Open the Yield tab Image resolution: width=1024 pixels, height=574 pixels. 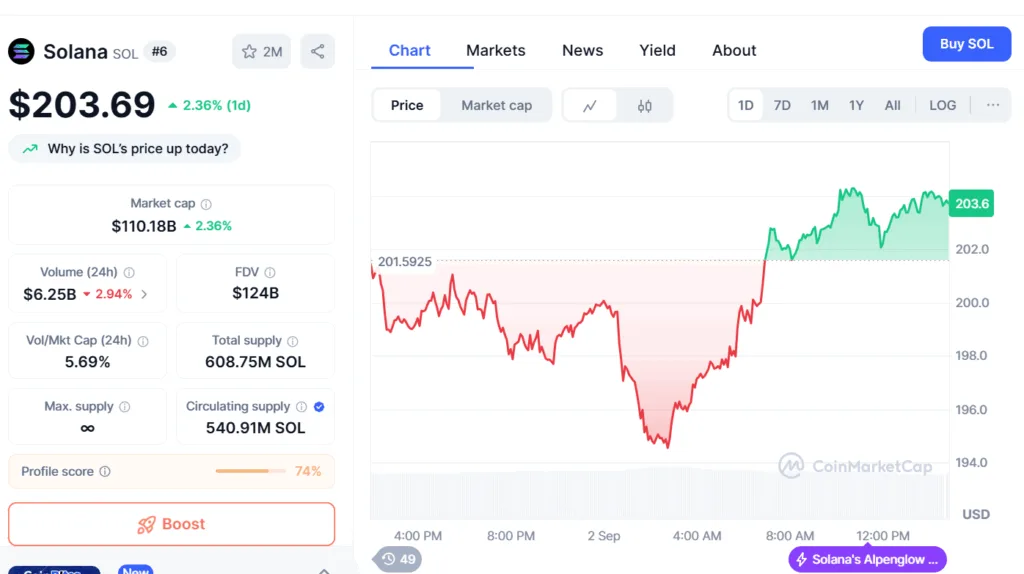(x=657, y=50)
